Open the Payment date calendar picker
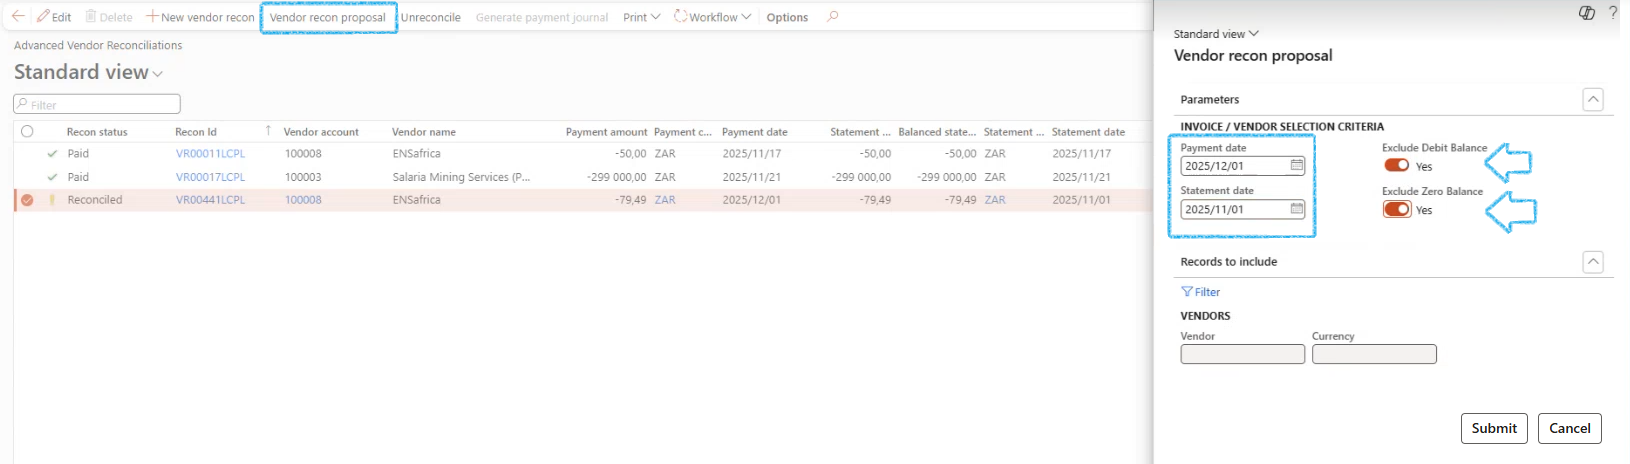 click(x=1296, y=166)
